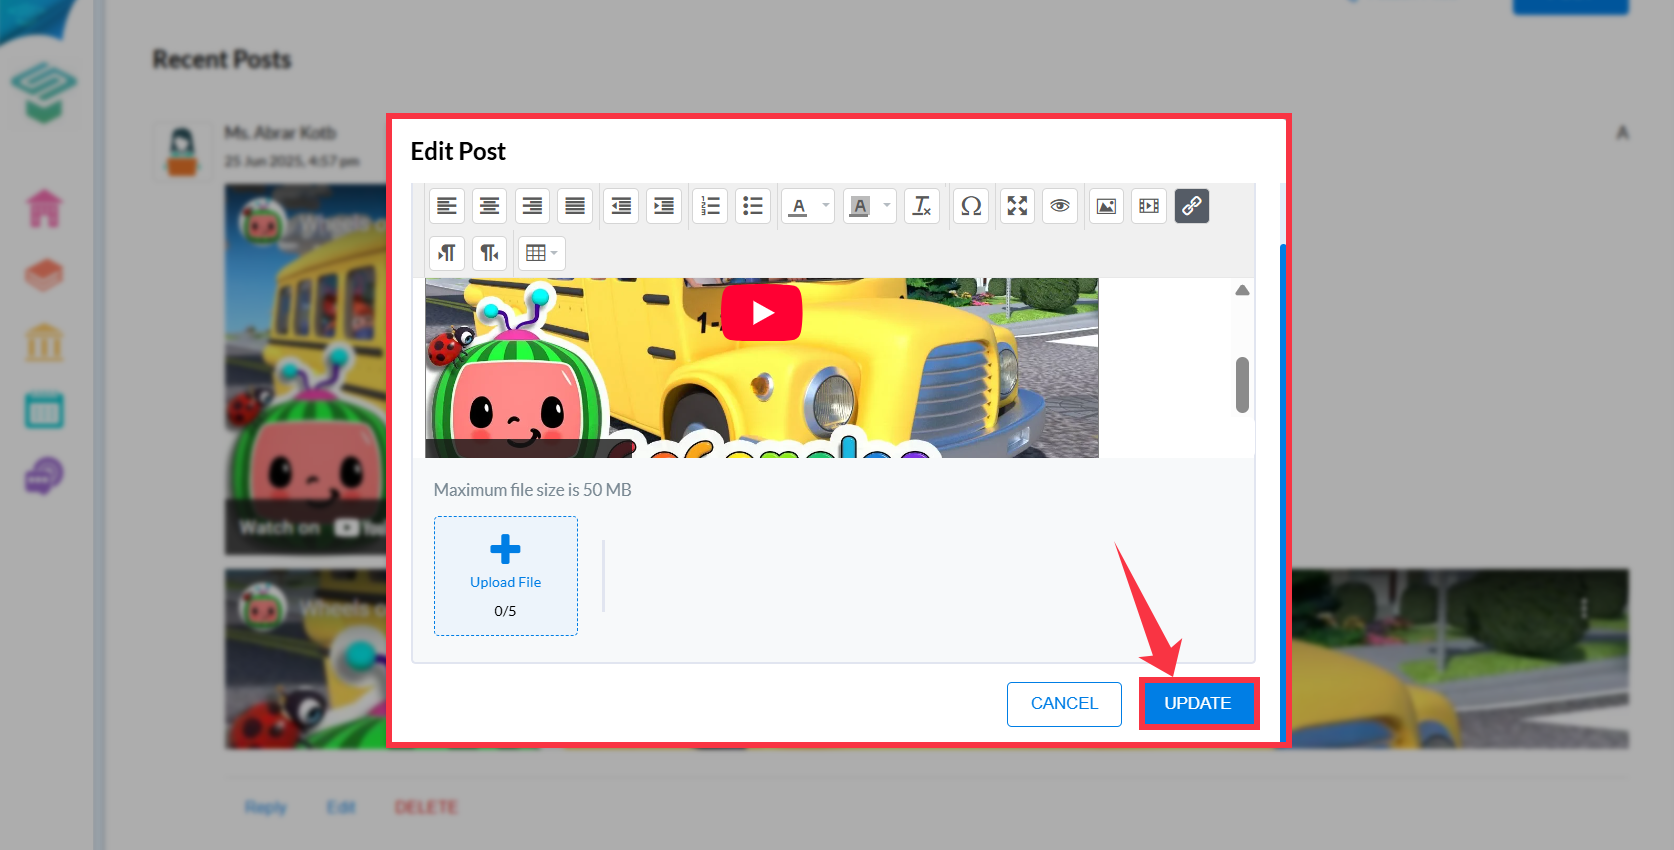Screen dimensions: 1674x850
Task: Play the embedded YouTube video
Action: point(762,313)
